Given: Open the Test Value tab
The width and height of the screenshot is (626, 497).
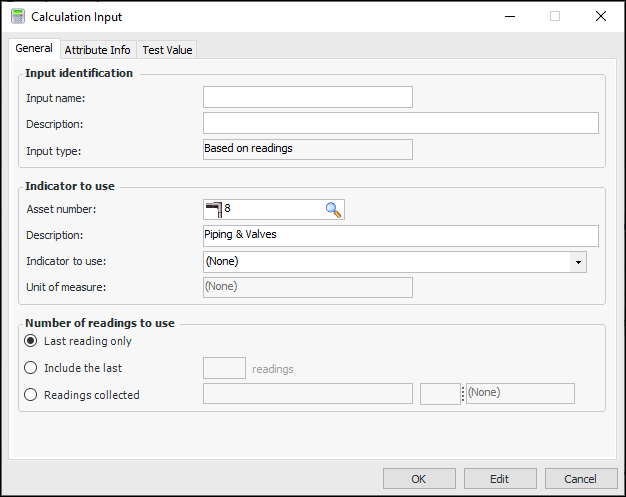Looking at the screenshot, I should pyautogui.click(x=167, y=50).
